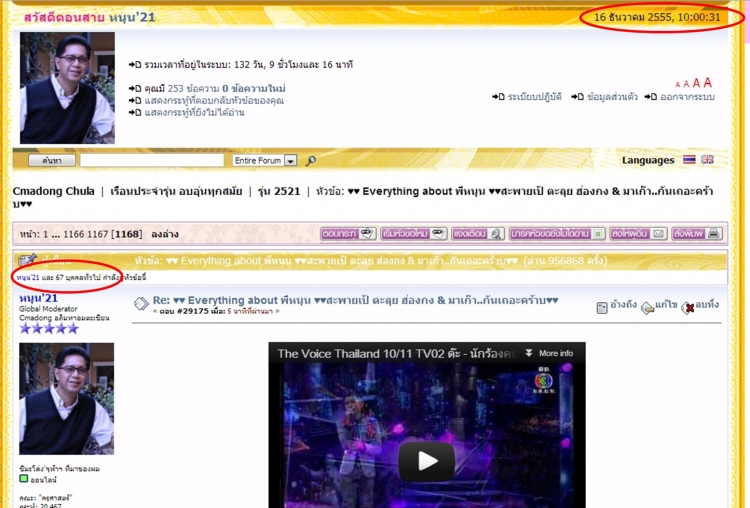Click the Global Moderator label
Image resolution: width=750 pixels, height=508 pixels.
[48, 309]
